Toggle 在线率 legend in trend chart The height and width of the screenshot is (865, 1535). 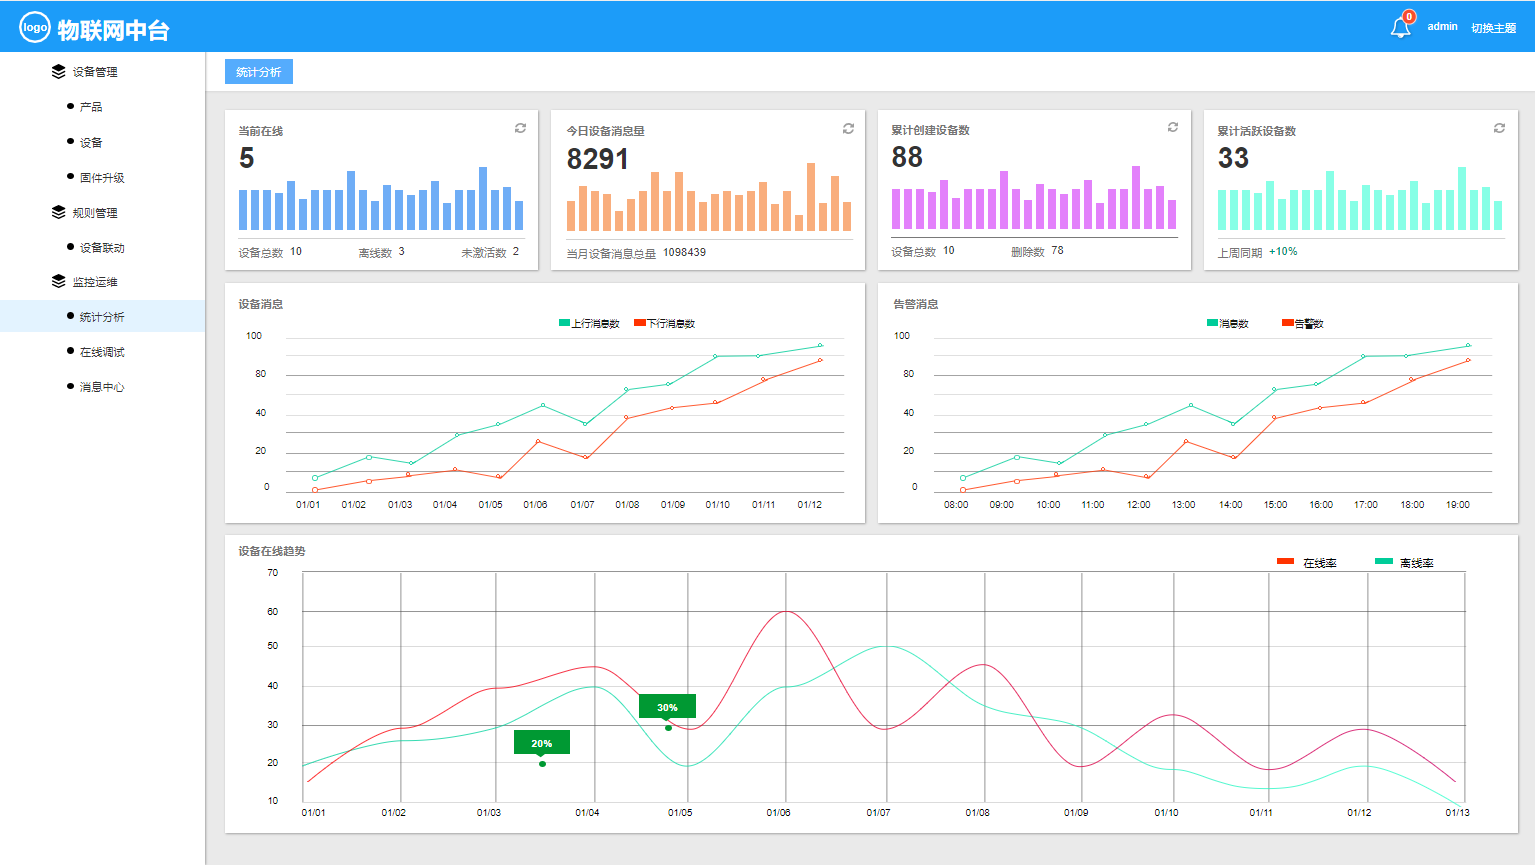1306,563
